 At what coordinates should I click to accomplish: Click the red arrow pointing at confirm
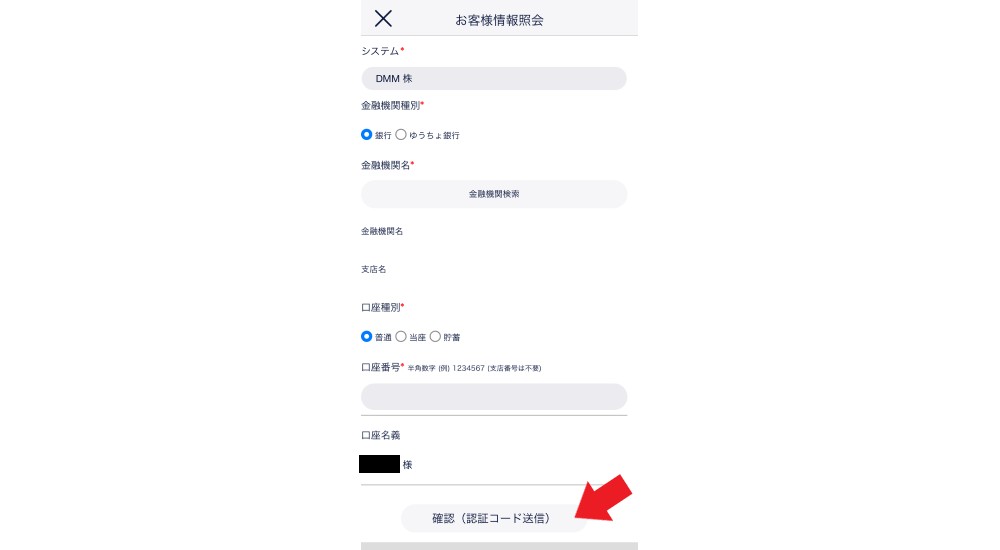coord(603,498)
